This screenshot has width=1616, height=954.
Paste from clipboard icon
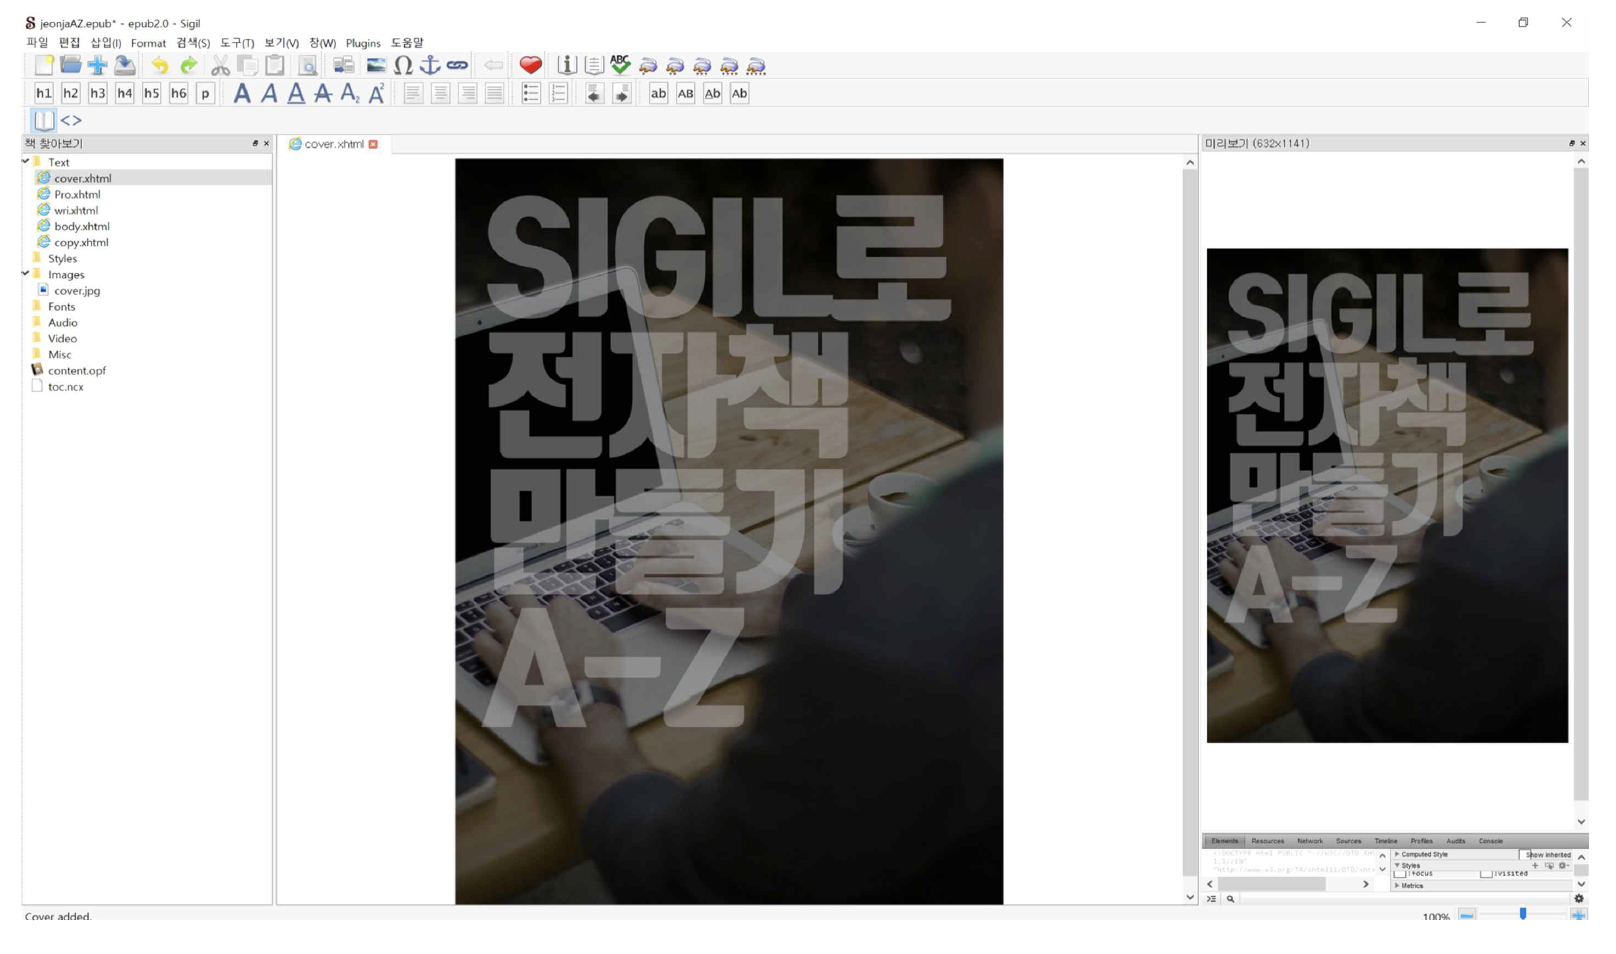[x=275, y=65]
